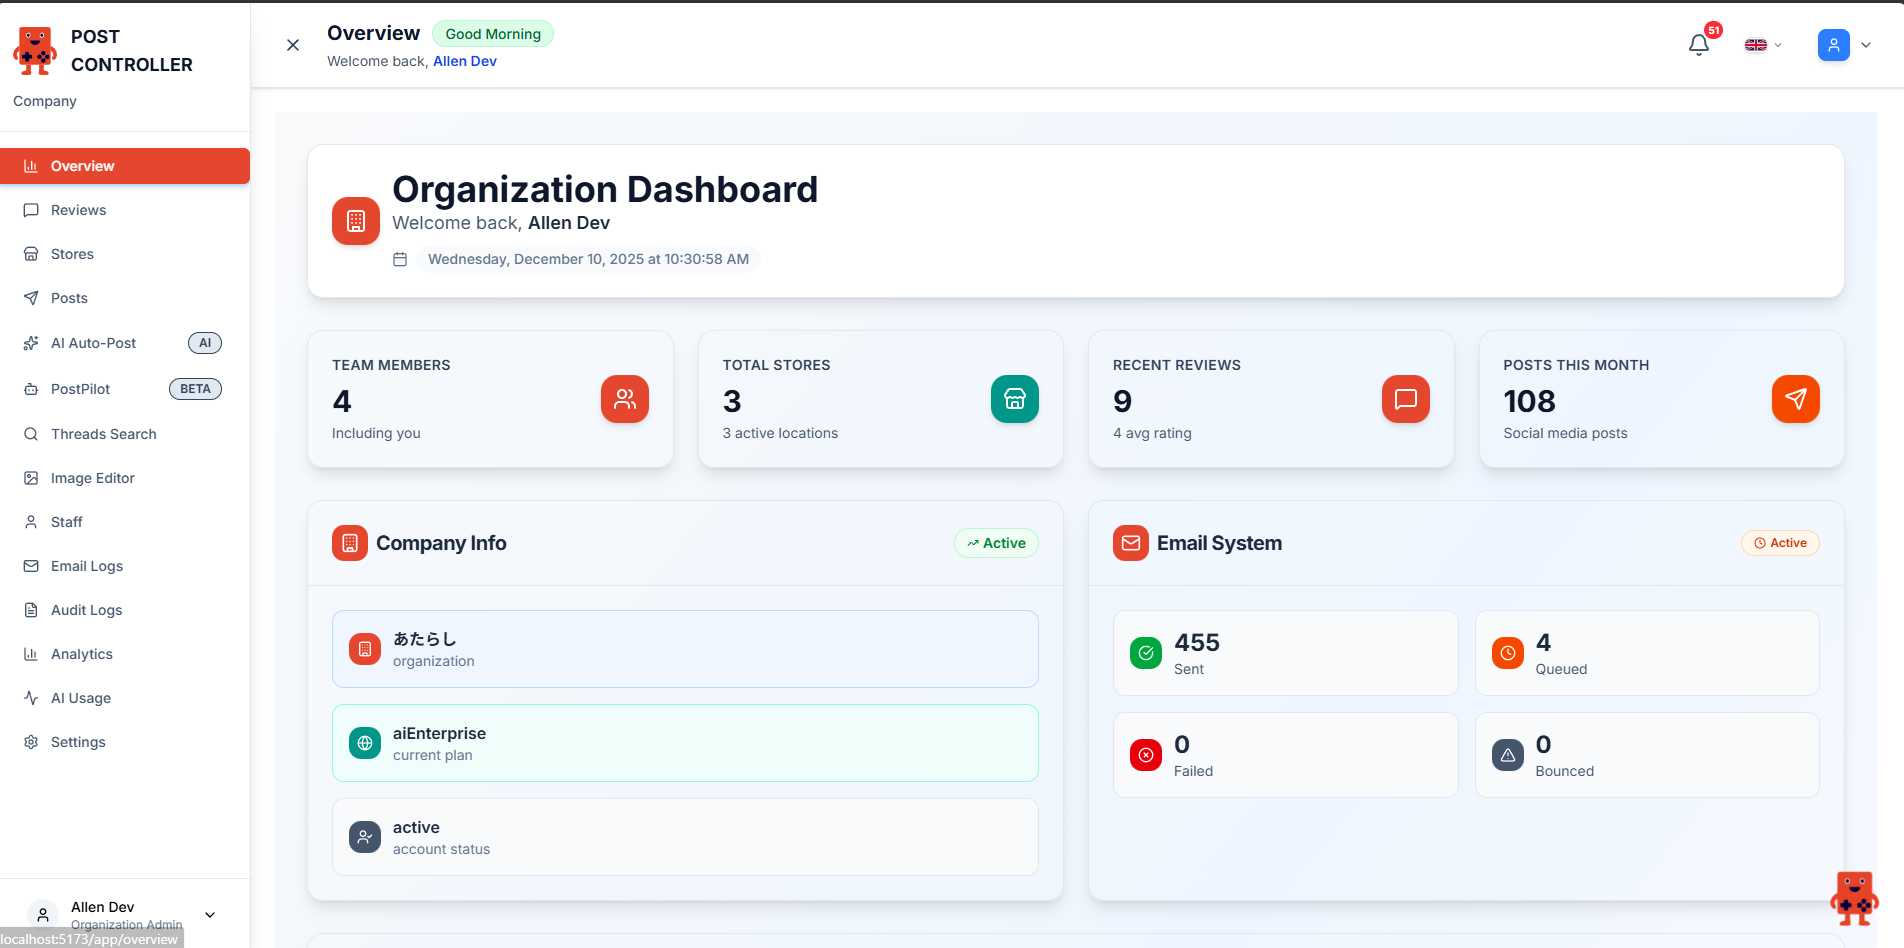Open AI Auto-Post menu item
This screenshot has width=1904, height=948.
click(x=93, y=343)
